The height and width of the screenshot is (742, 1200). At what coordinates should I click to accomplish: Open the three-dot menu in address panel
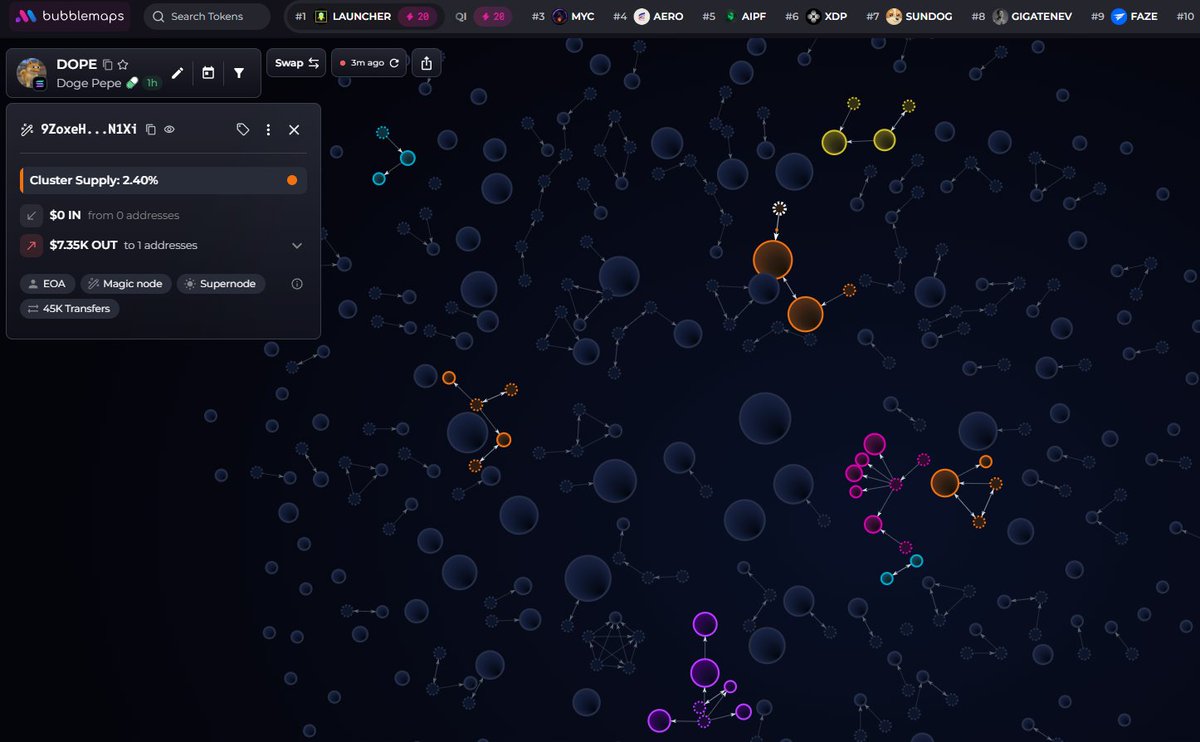(268, 130)
